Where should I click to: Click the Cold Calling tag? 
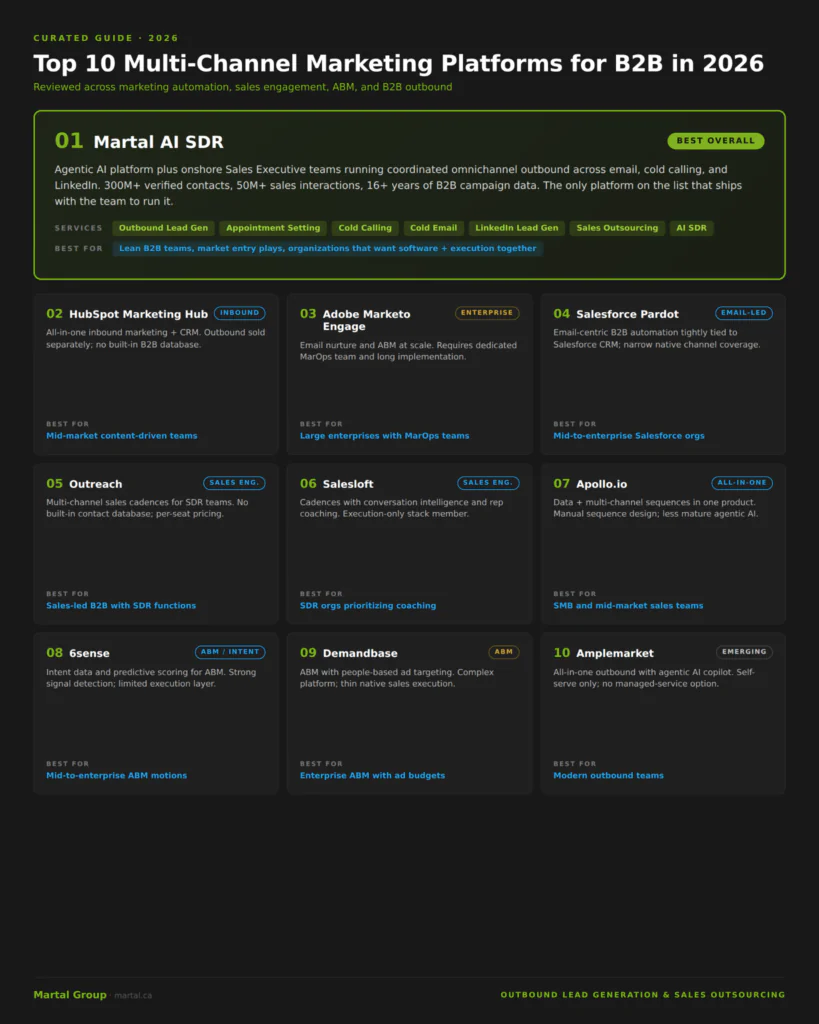(365, 228)
